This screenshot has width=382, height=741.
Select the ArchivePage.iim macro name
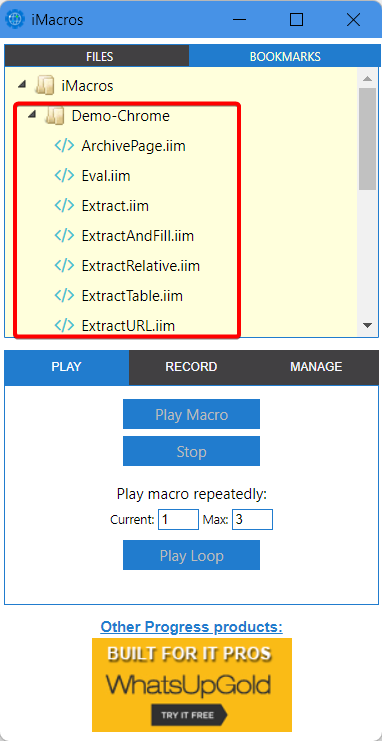[x=133, y=146]
